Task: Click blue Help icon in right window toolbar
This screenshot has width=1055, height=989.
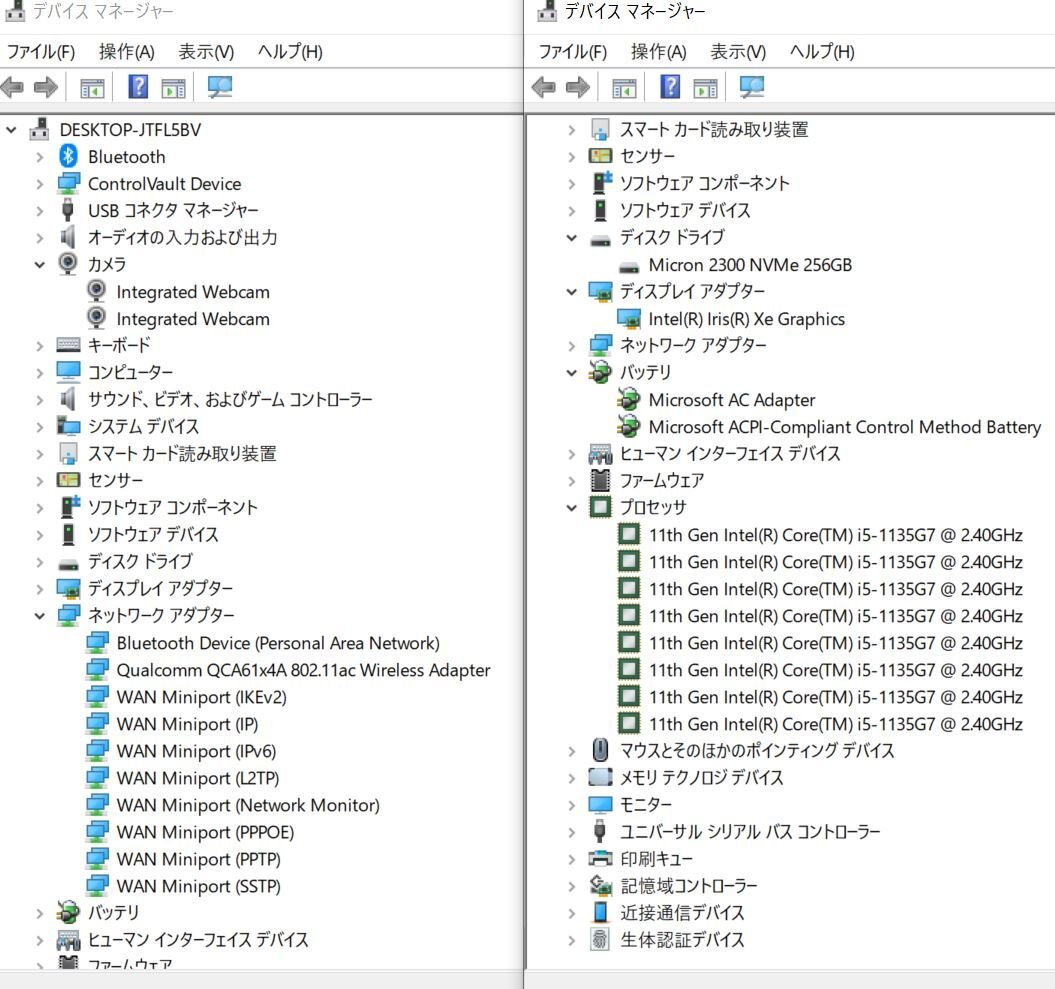Action: (670, 86)
